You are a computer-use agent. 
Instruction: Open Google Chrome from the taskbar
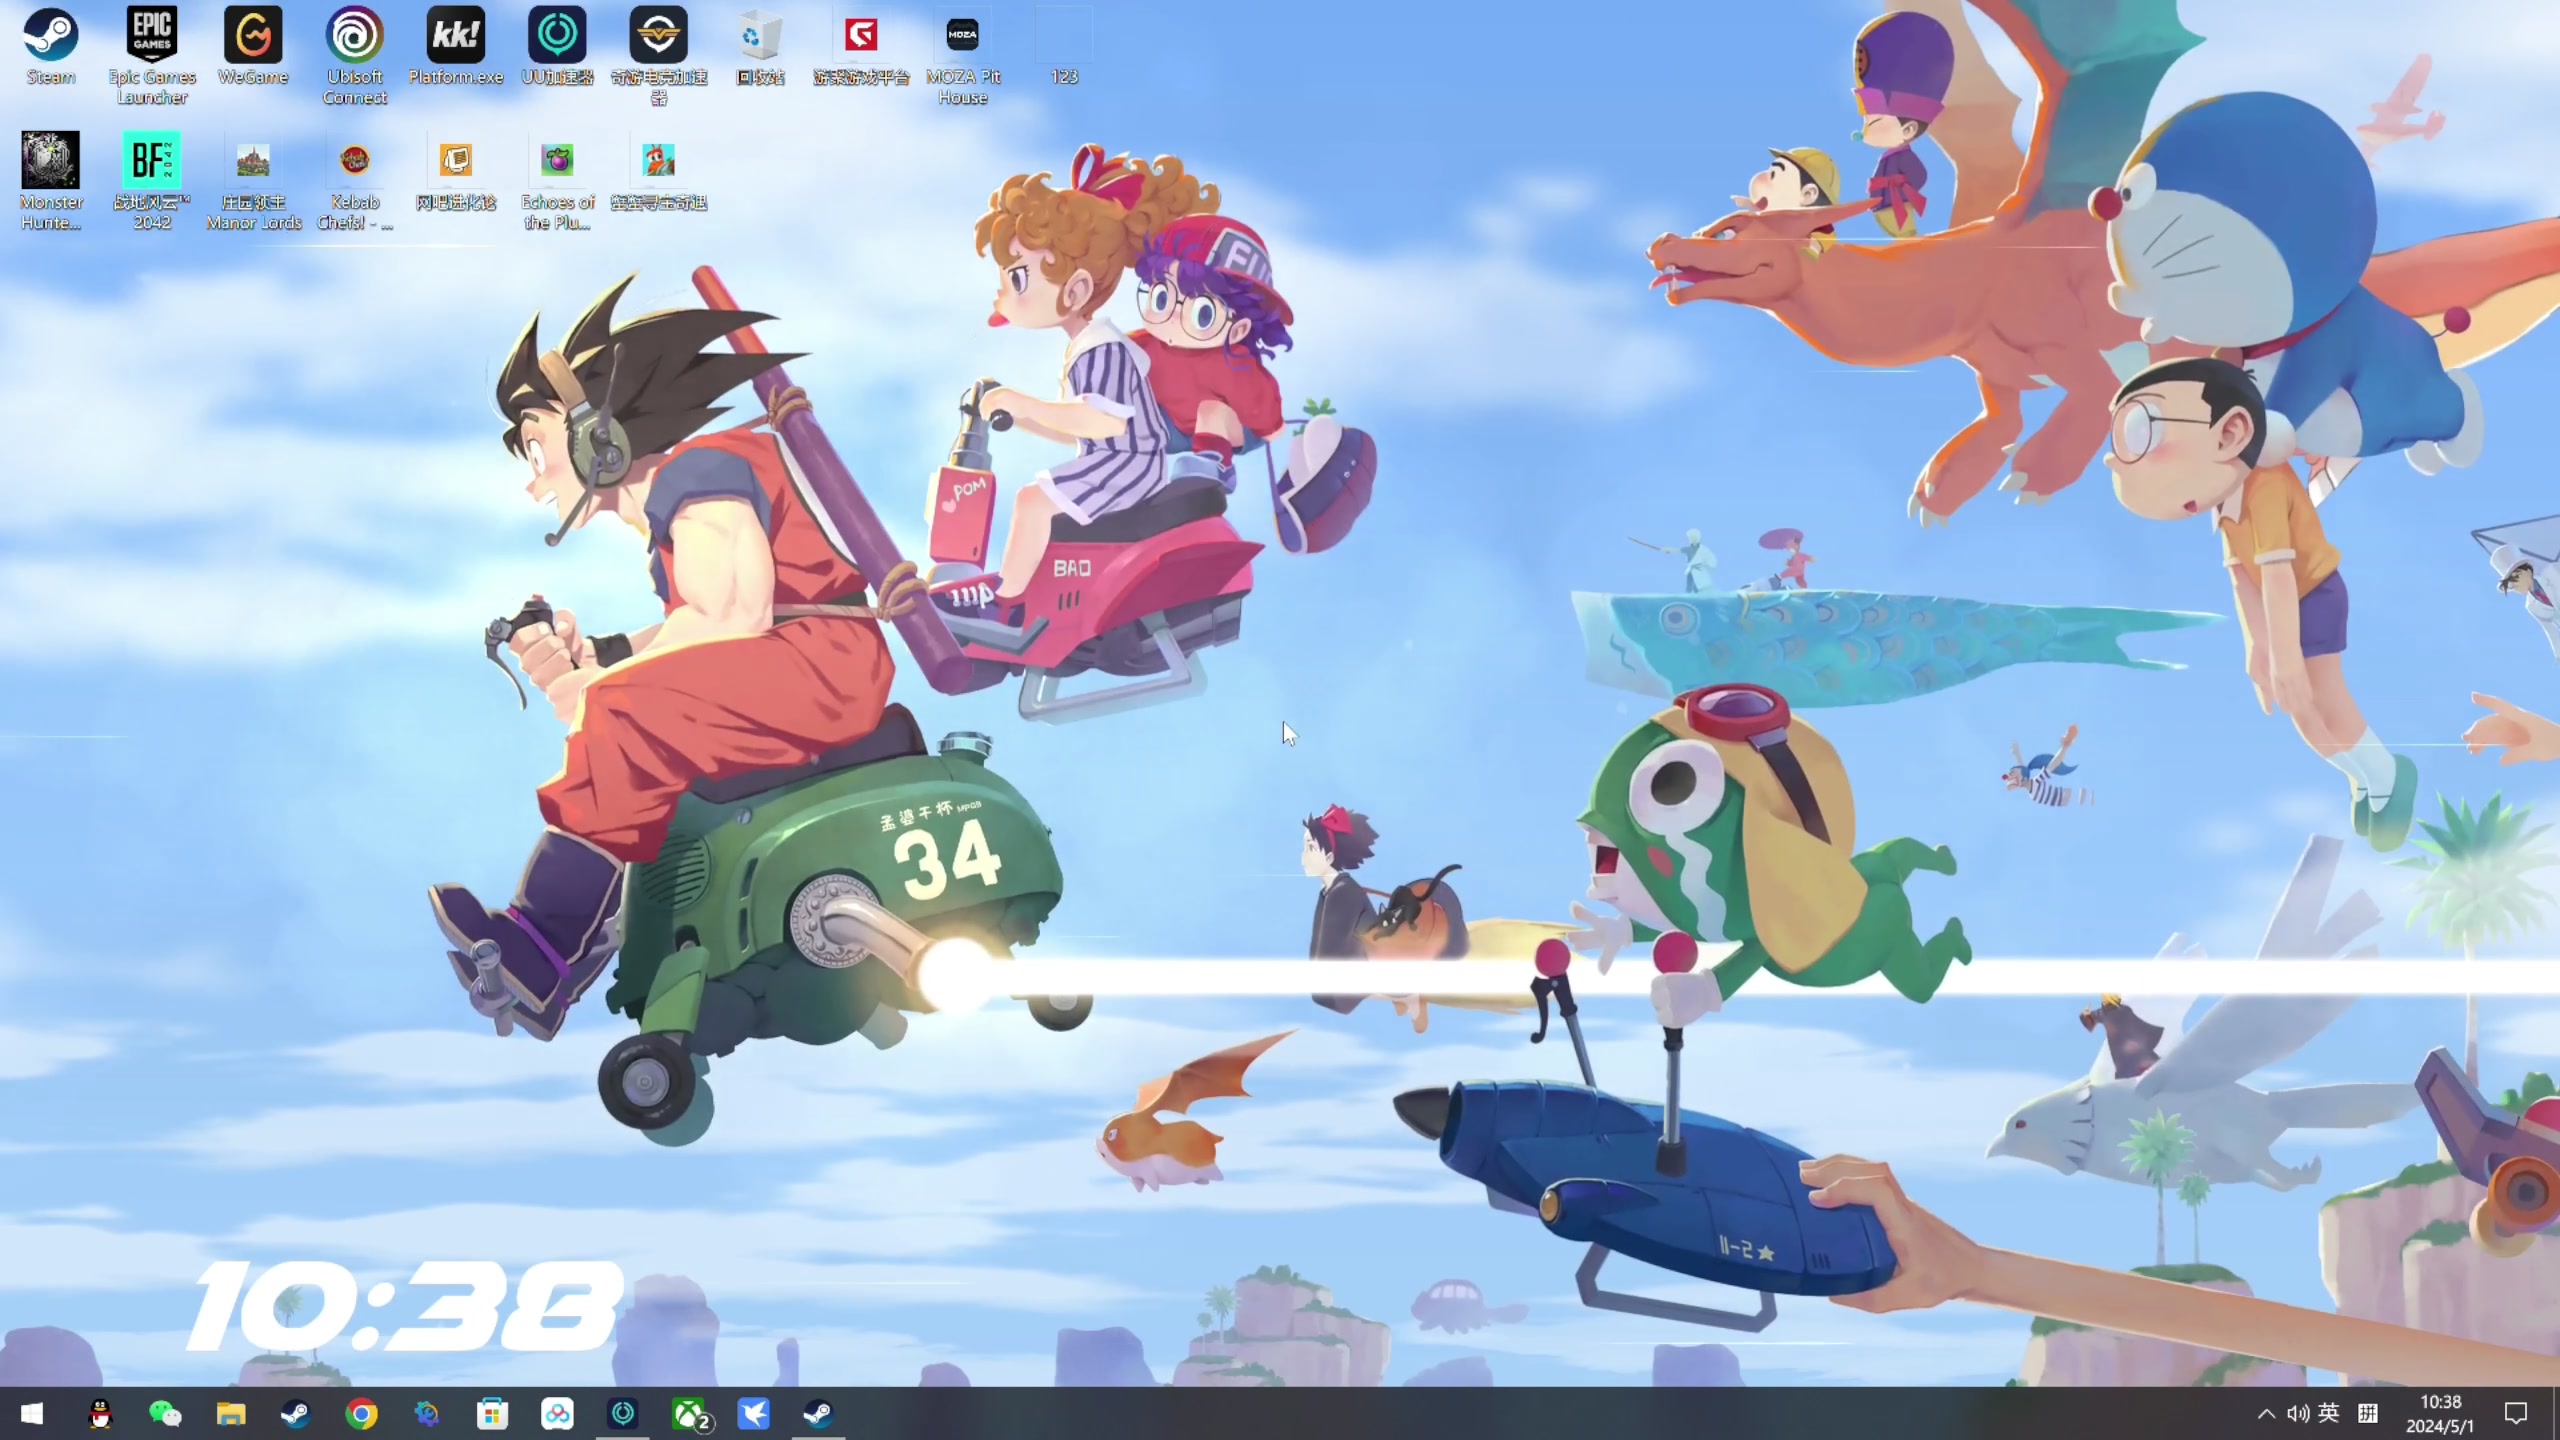coord(361,1413)
